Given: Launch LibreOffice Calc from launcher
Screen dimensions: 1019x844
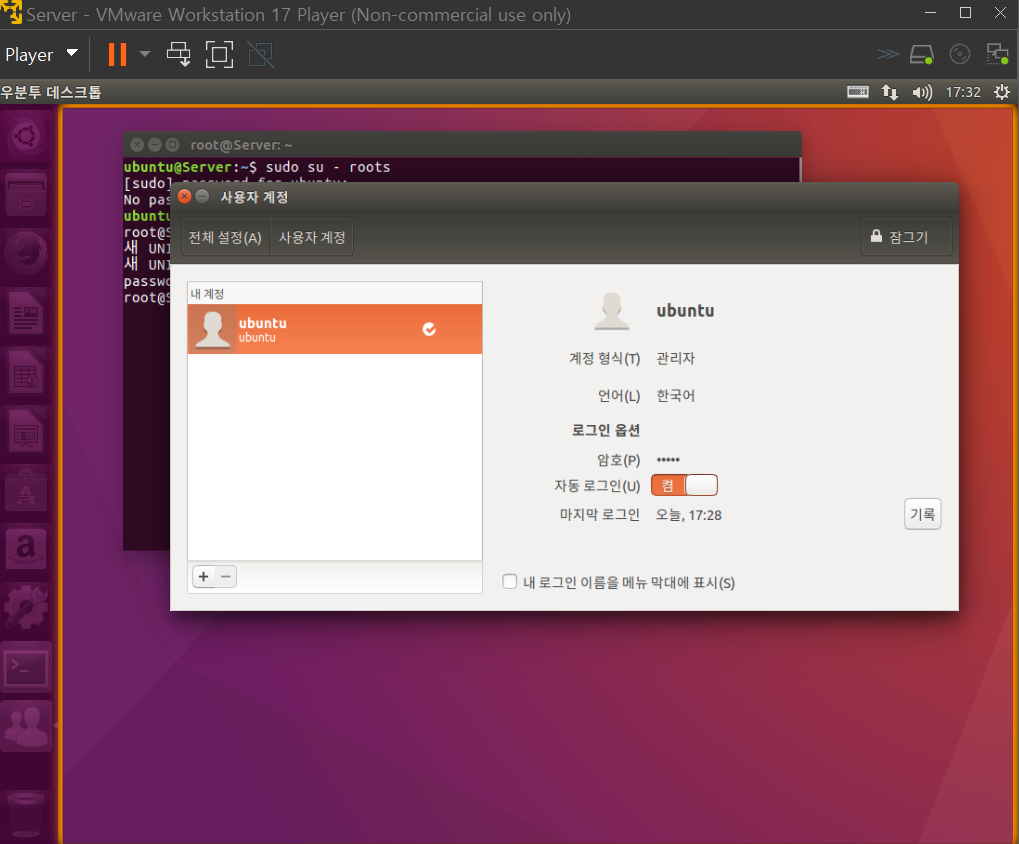Looking at the screenshot, I should [26, 371].
